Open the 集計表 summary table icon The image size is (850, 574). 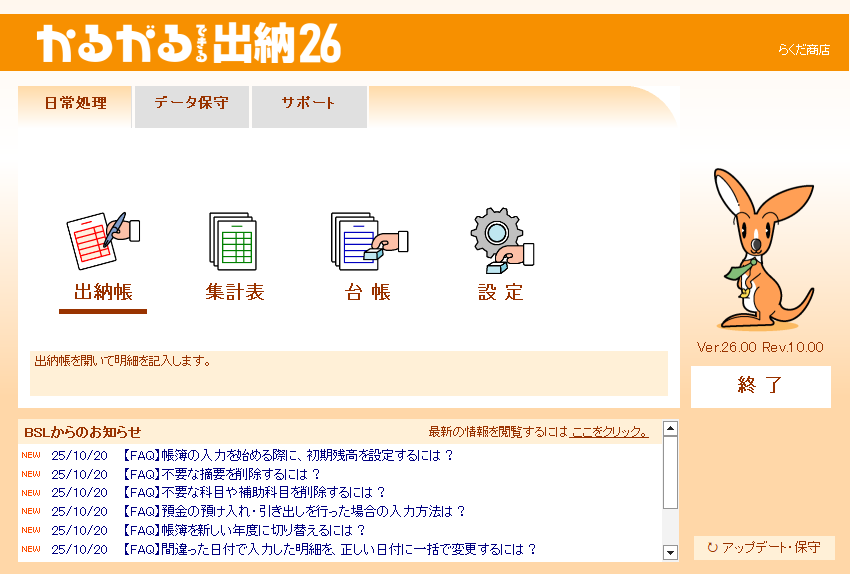tap(233, 242)
